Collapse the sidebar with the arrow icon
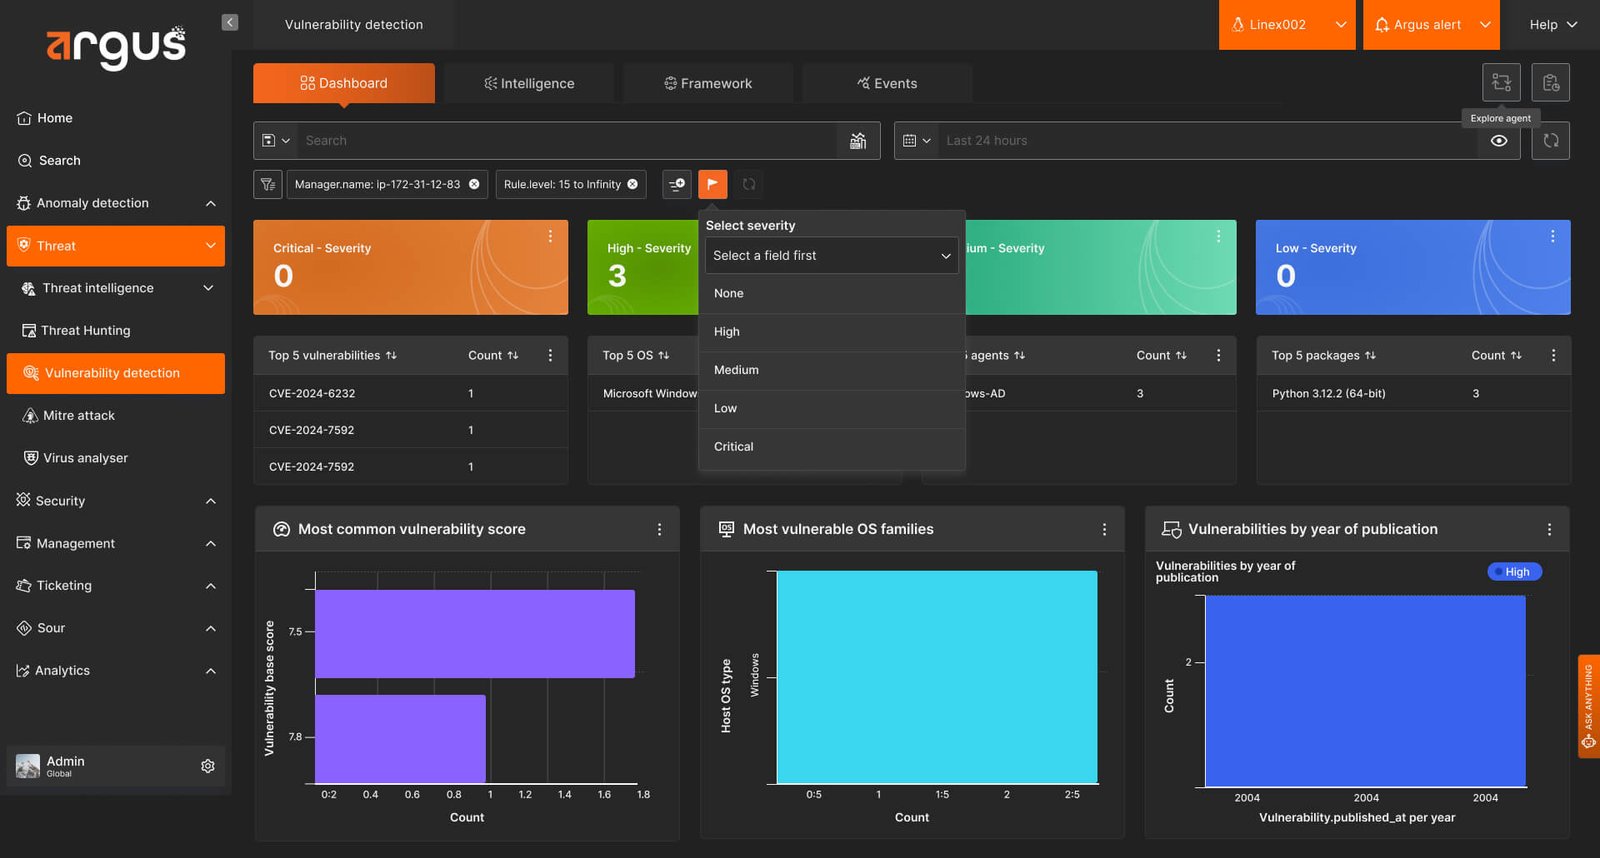1600x858 pixels. point(230,22)
